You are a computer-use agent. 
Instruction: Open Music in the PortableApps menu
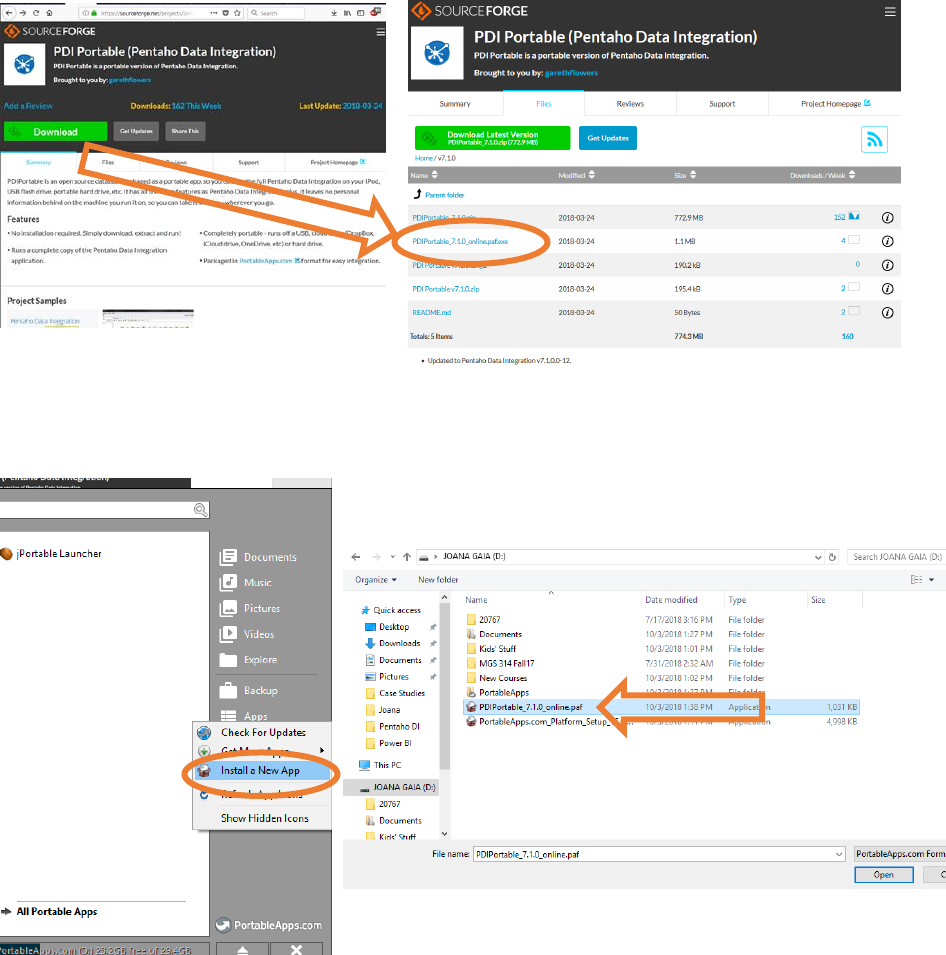246,582
